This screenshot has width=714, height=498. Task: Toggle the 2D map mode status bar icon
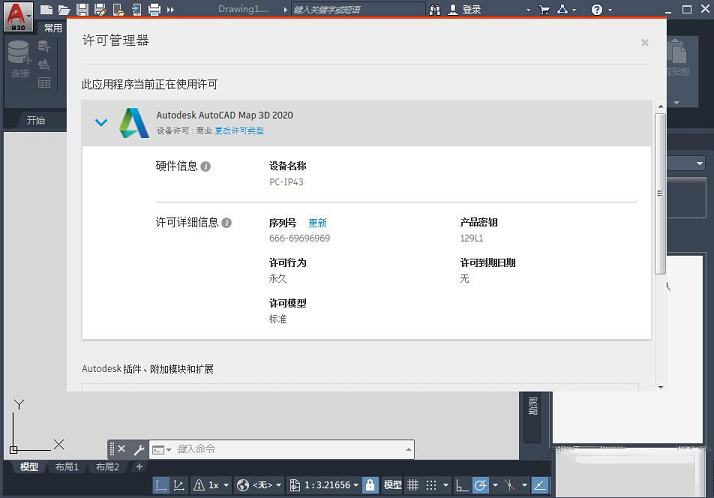[x=161, y=485]
